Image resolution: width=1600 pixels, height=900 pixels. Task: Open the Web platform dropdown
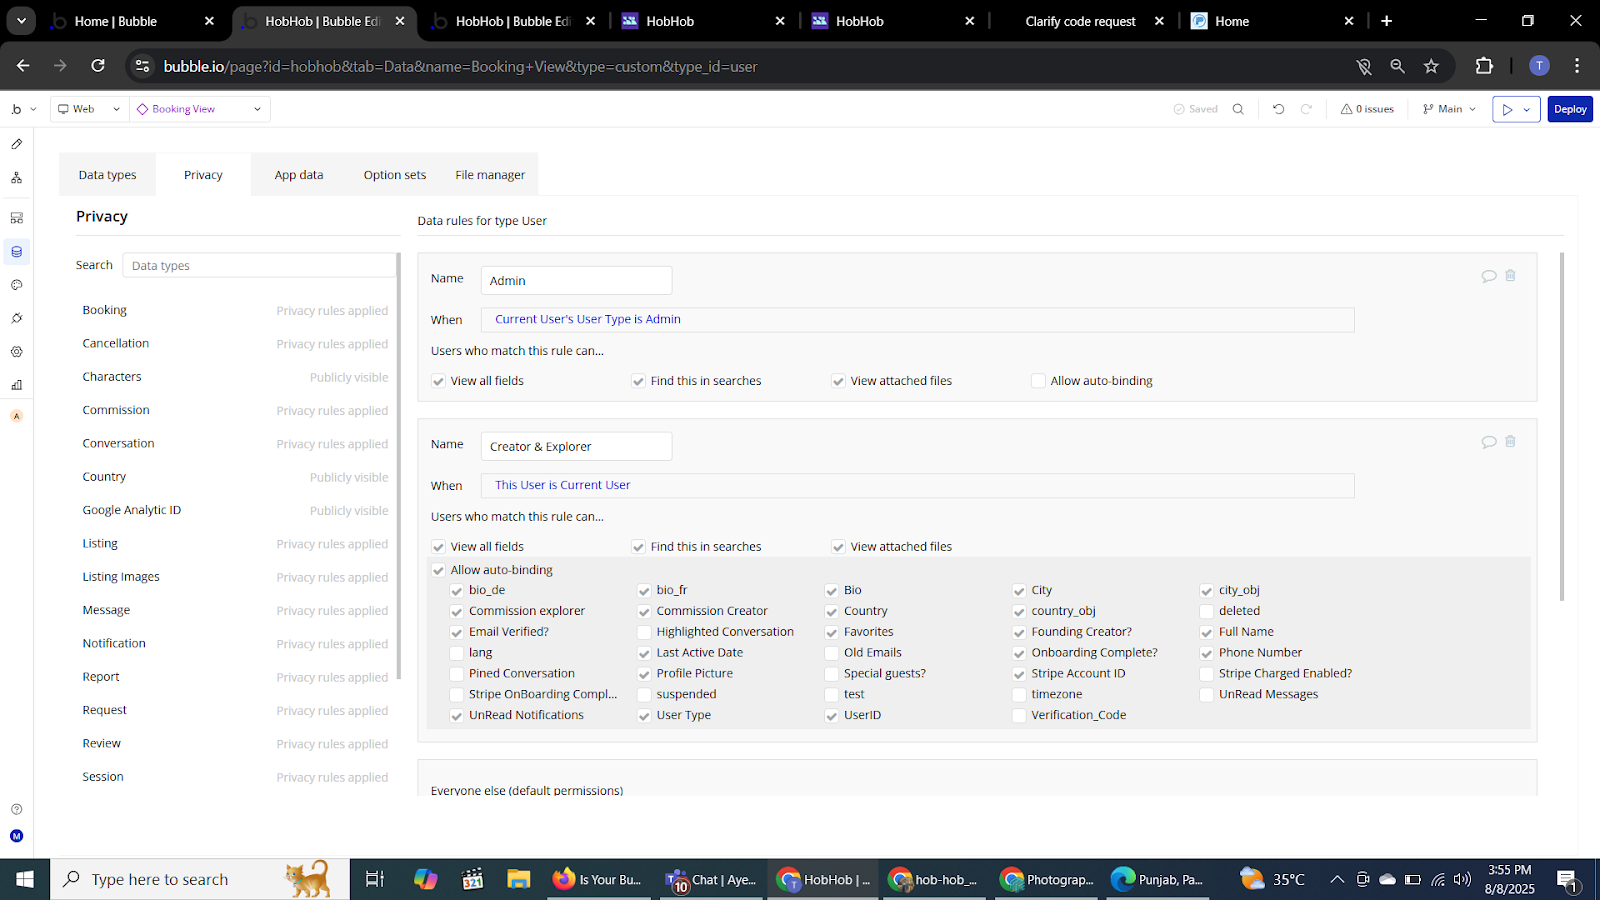[x=89, y=109]
